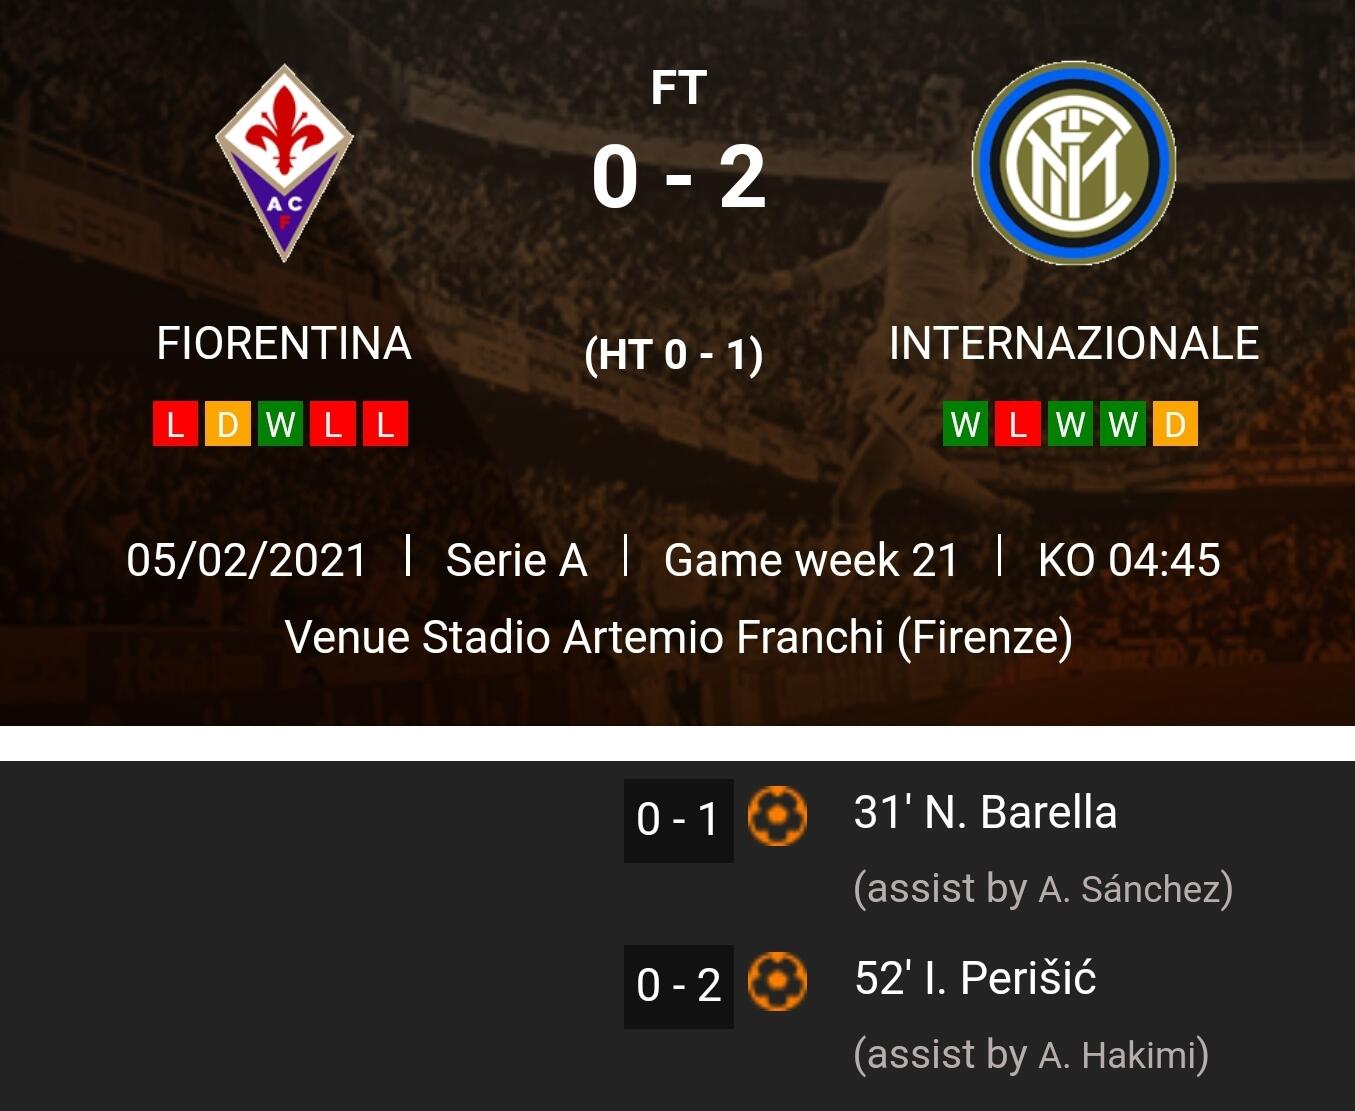Click Internazionale's orange D form badge
The image size is (1355, 1111).
tap(1175, 424)
